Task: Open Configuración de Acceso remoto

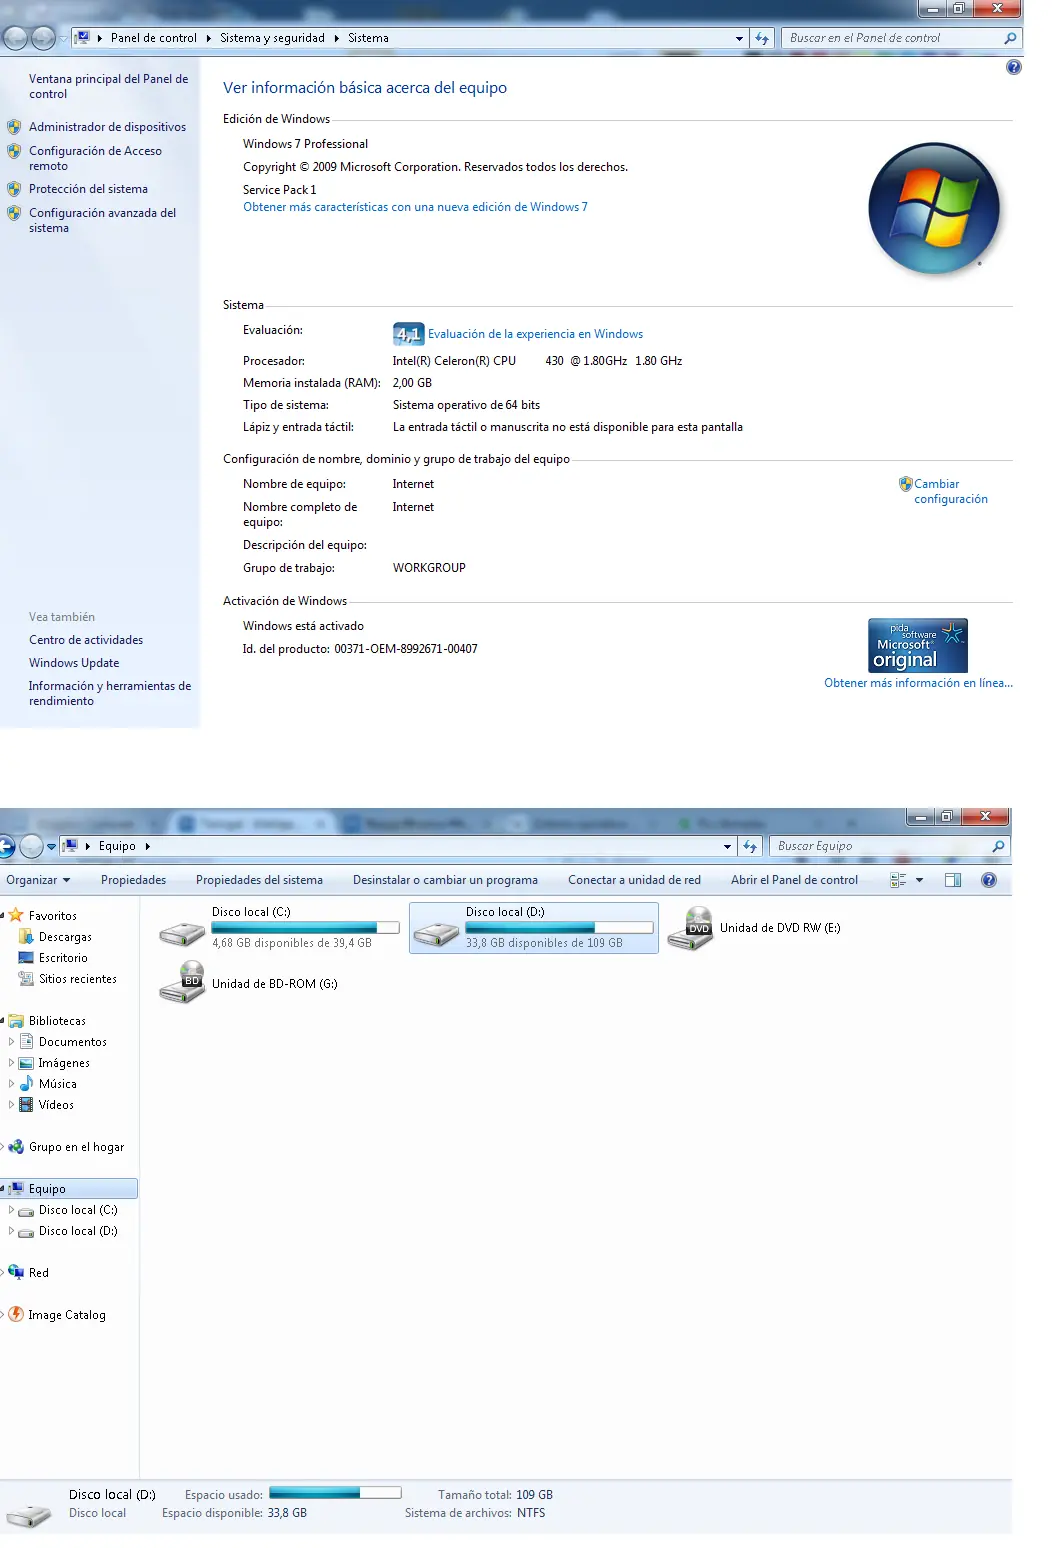Action: click(x=95, y=158)
